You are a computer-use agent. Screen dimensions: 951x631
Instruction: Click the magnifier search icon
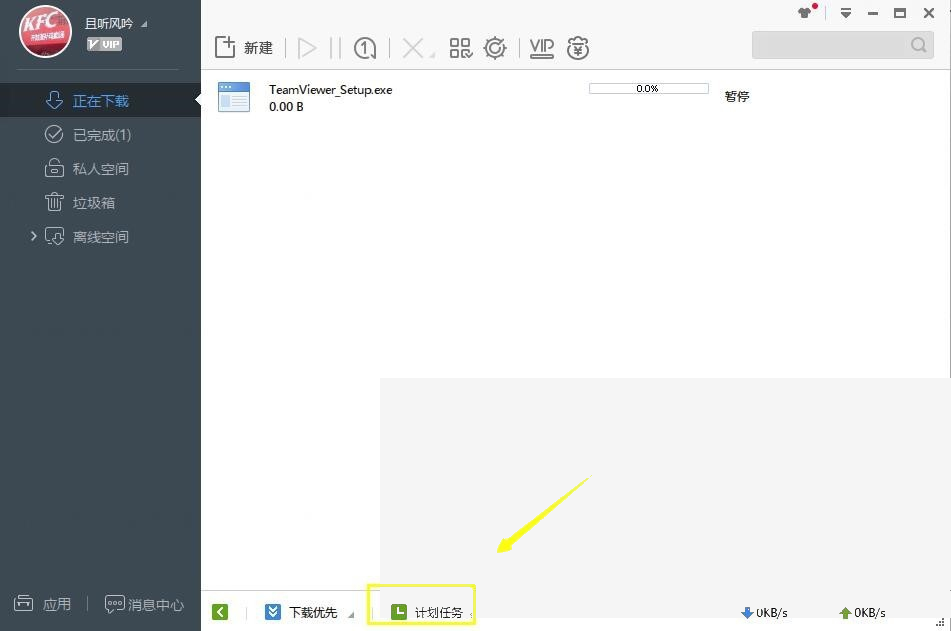(x=919, y=45)
